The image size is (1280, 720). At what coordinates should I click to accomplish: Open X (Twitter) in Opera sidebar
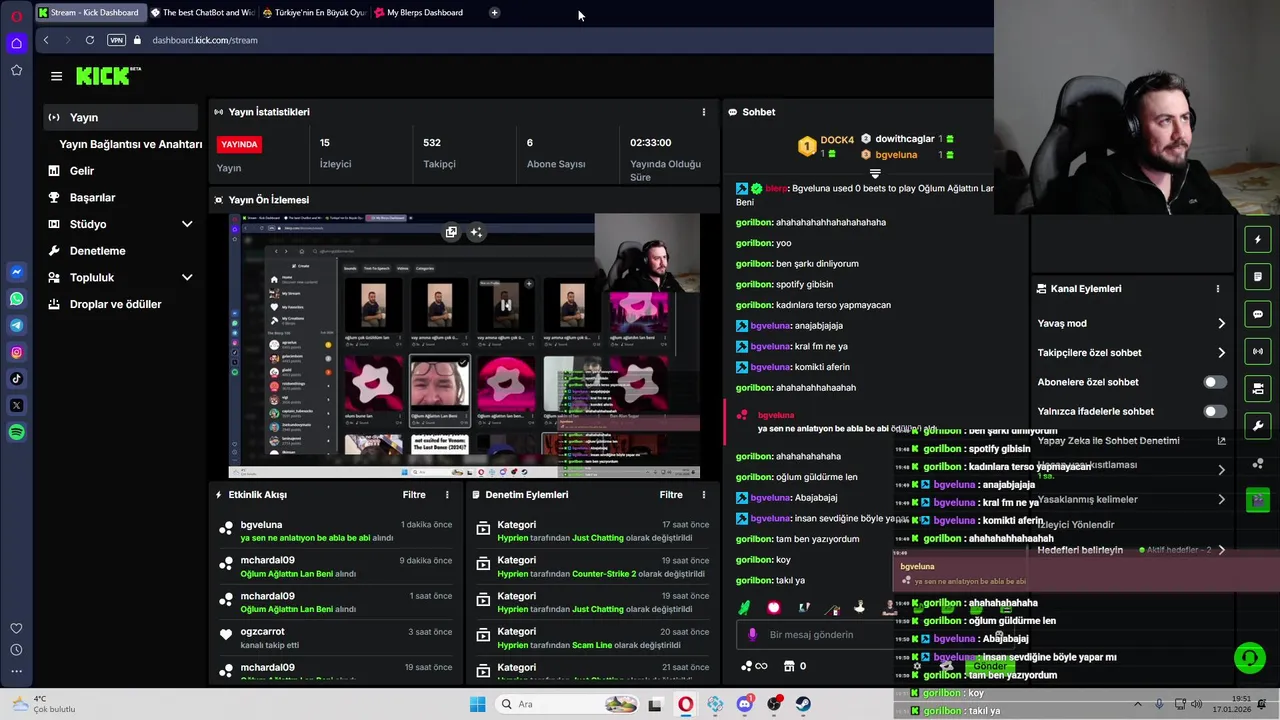[x=16, y=405]
